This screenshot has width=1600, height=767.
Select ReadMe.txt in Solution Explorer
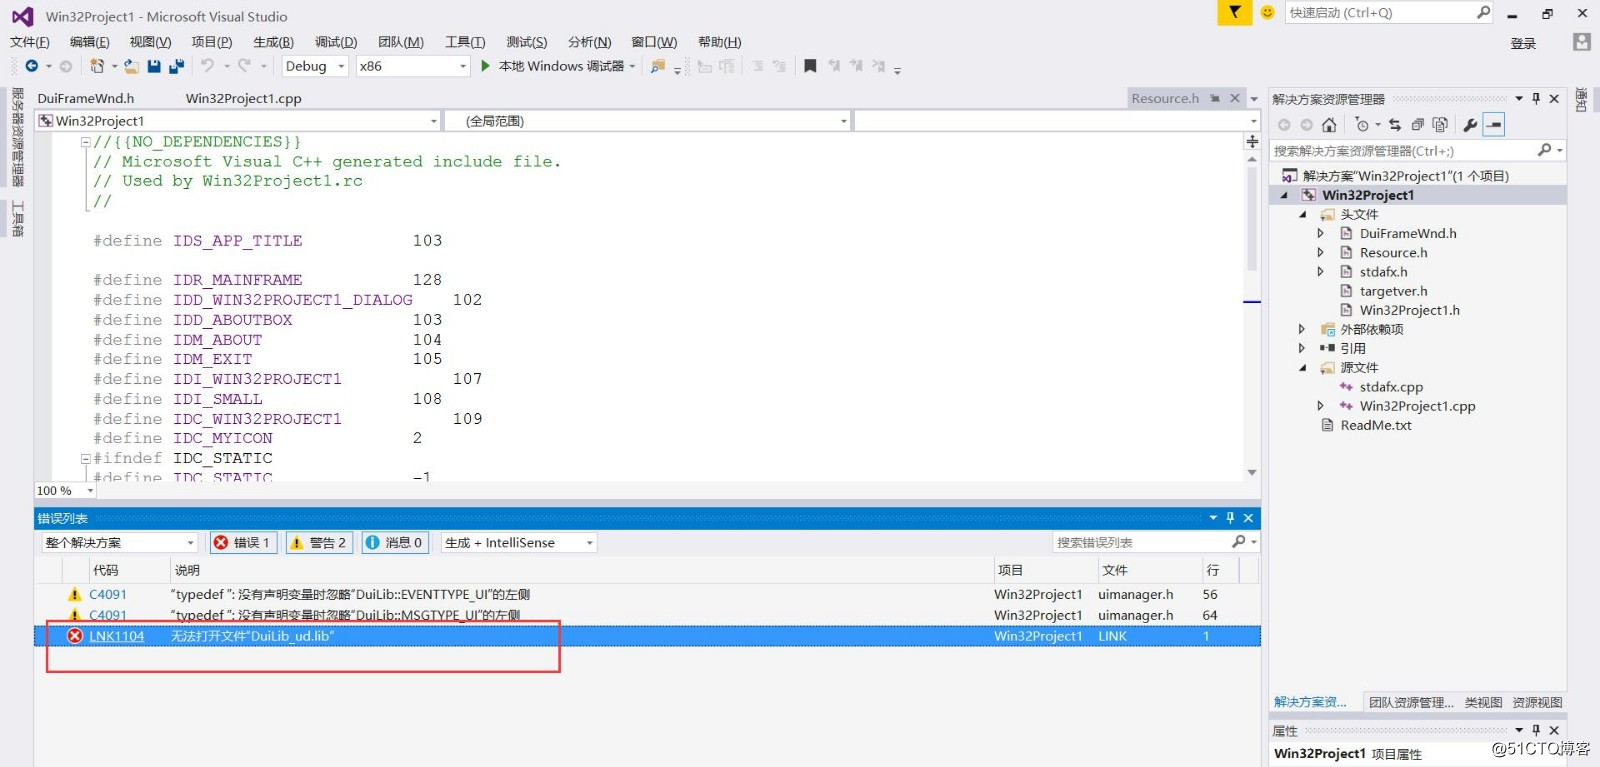click(x=1376, y=425)
